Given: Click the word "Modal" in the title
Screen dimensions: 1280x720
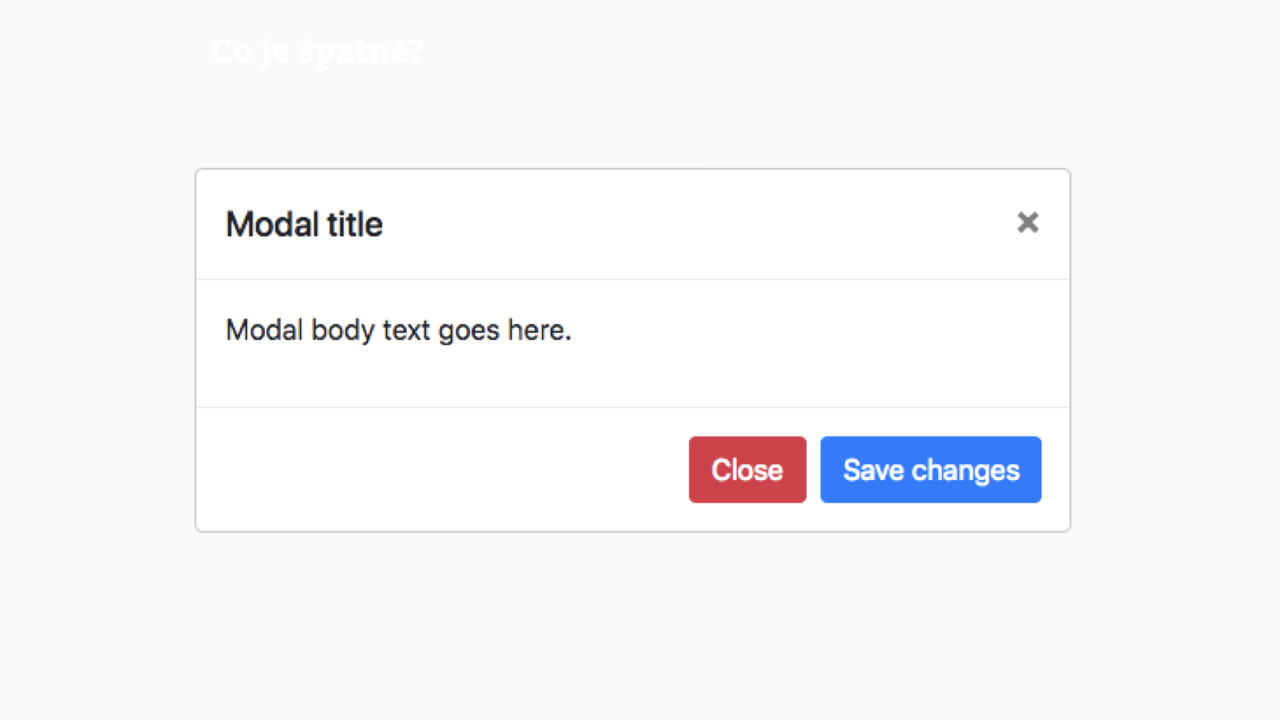Looking at the screenshot, I should (x=264, y=224).
